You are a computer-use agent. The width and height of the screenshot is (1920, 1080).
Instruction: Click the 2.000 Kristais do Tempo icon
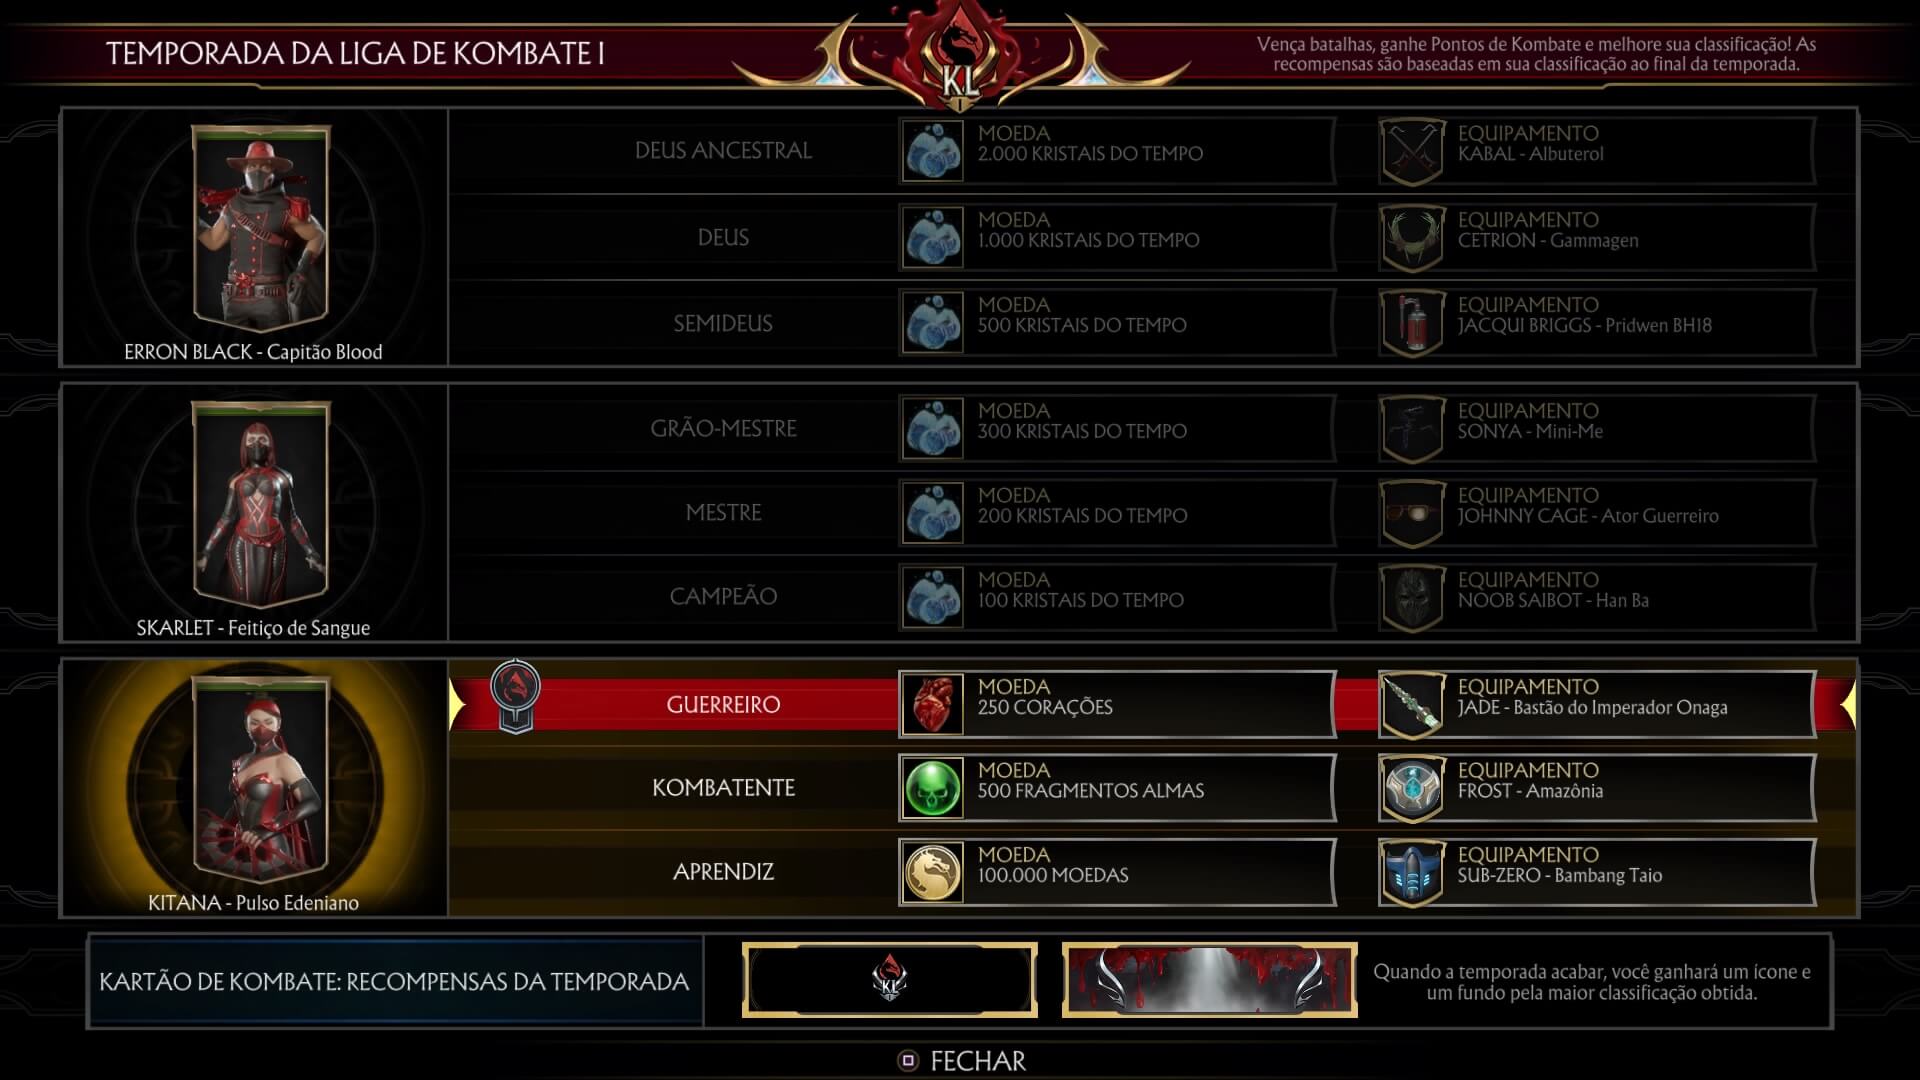tap(932, 151)
